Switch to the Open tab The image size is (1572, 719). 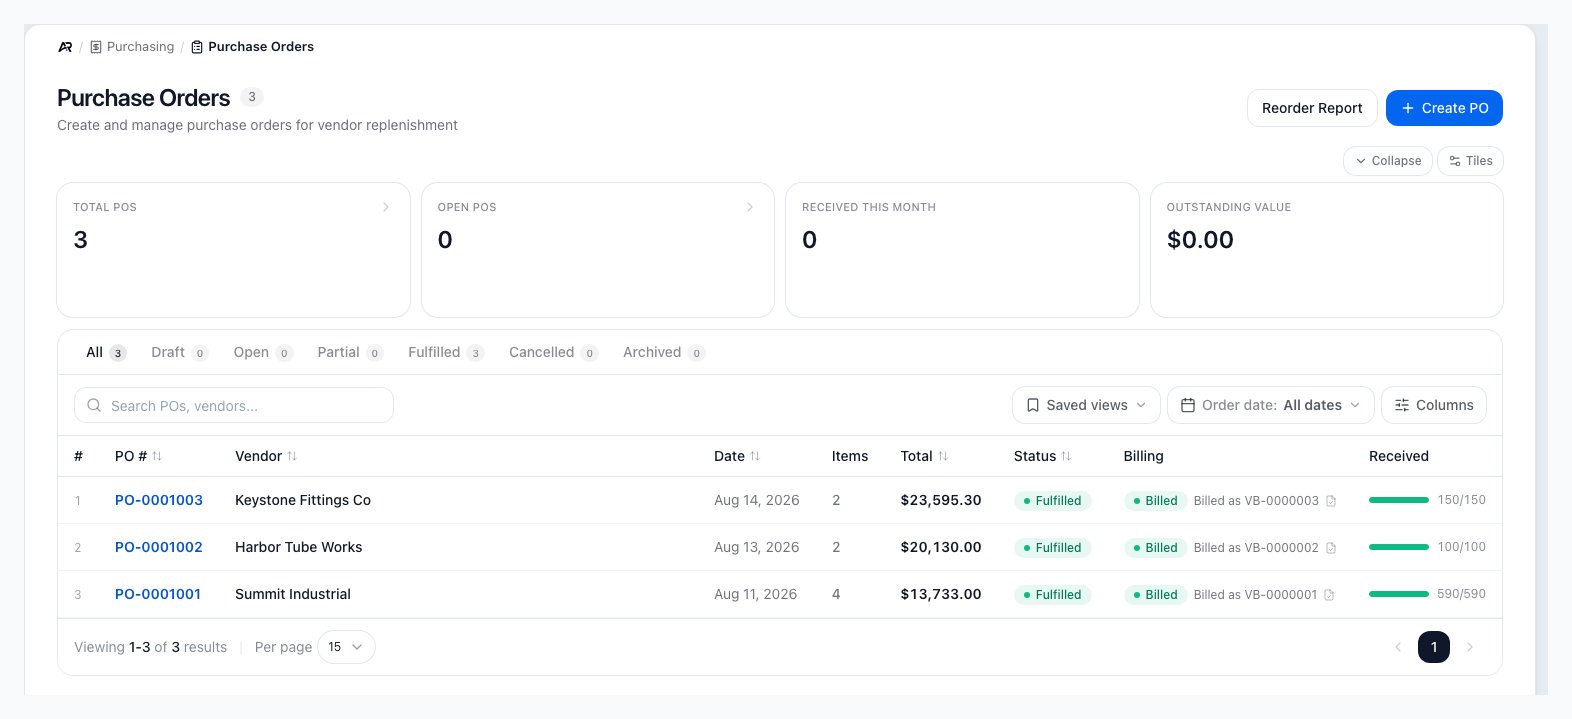click(x=262, y=353)
